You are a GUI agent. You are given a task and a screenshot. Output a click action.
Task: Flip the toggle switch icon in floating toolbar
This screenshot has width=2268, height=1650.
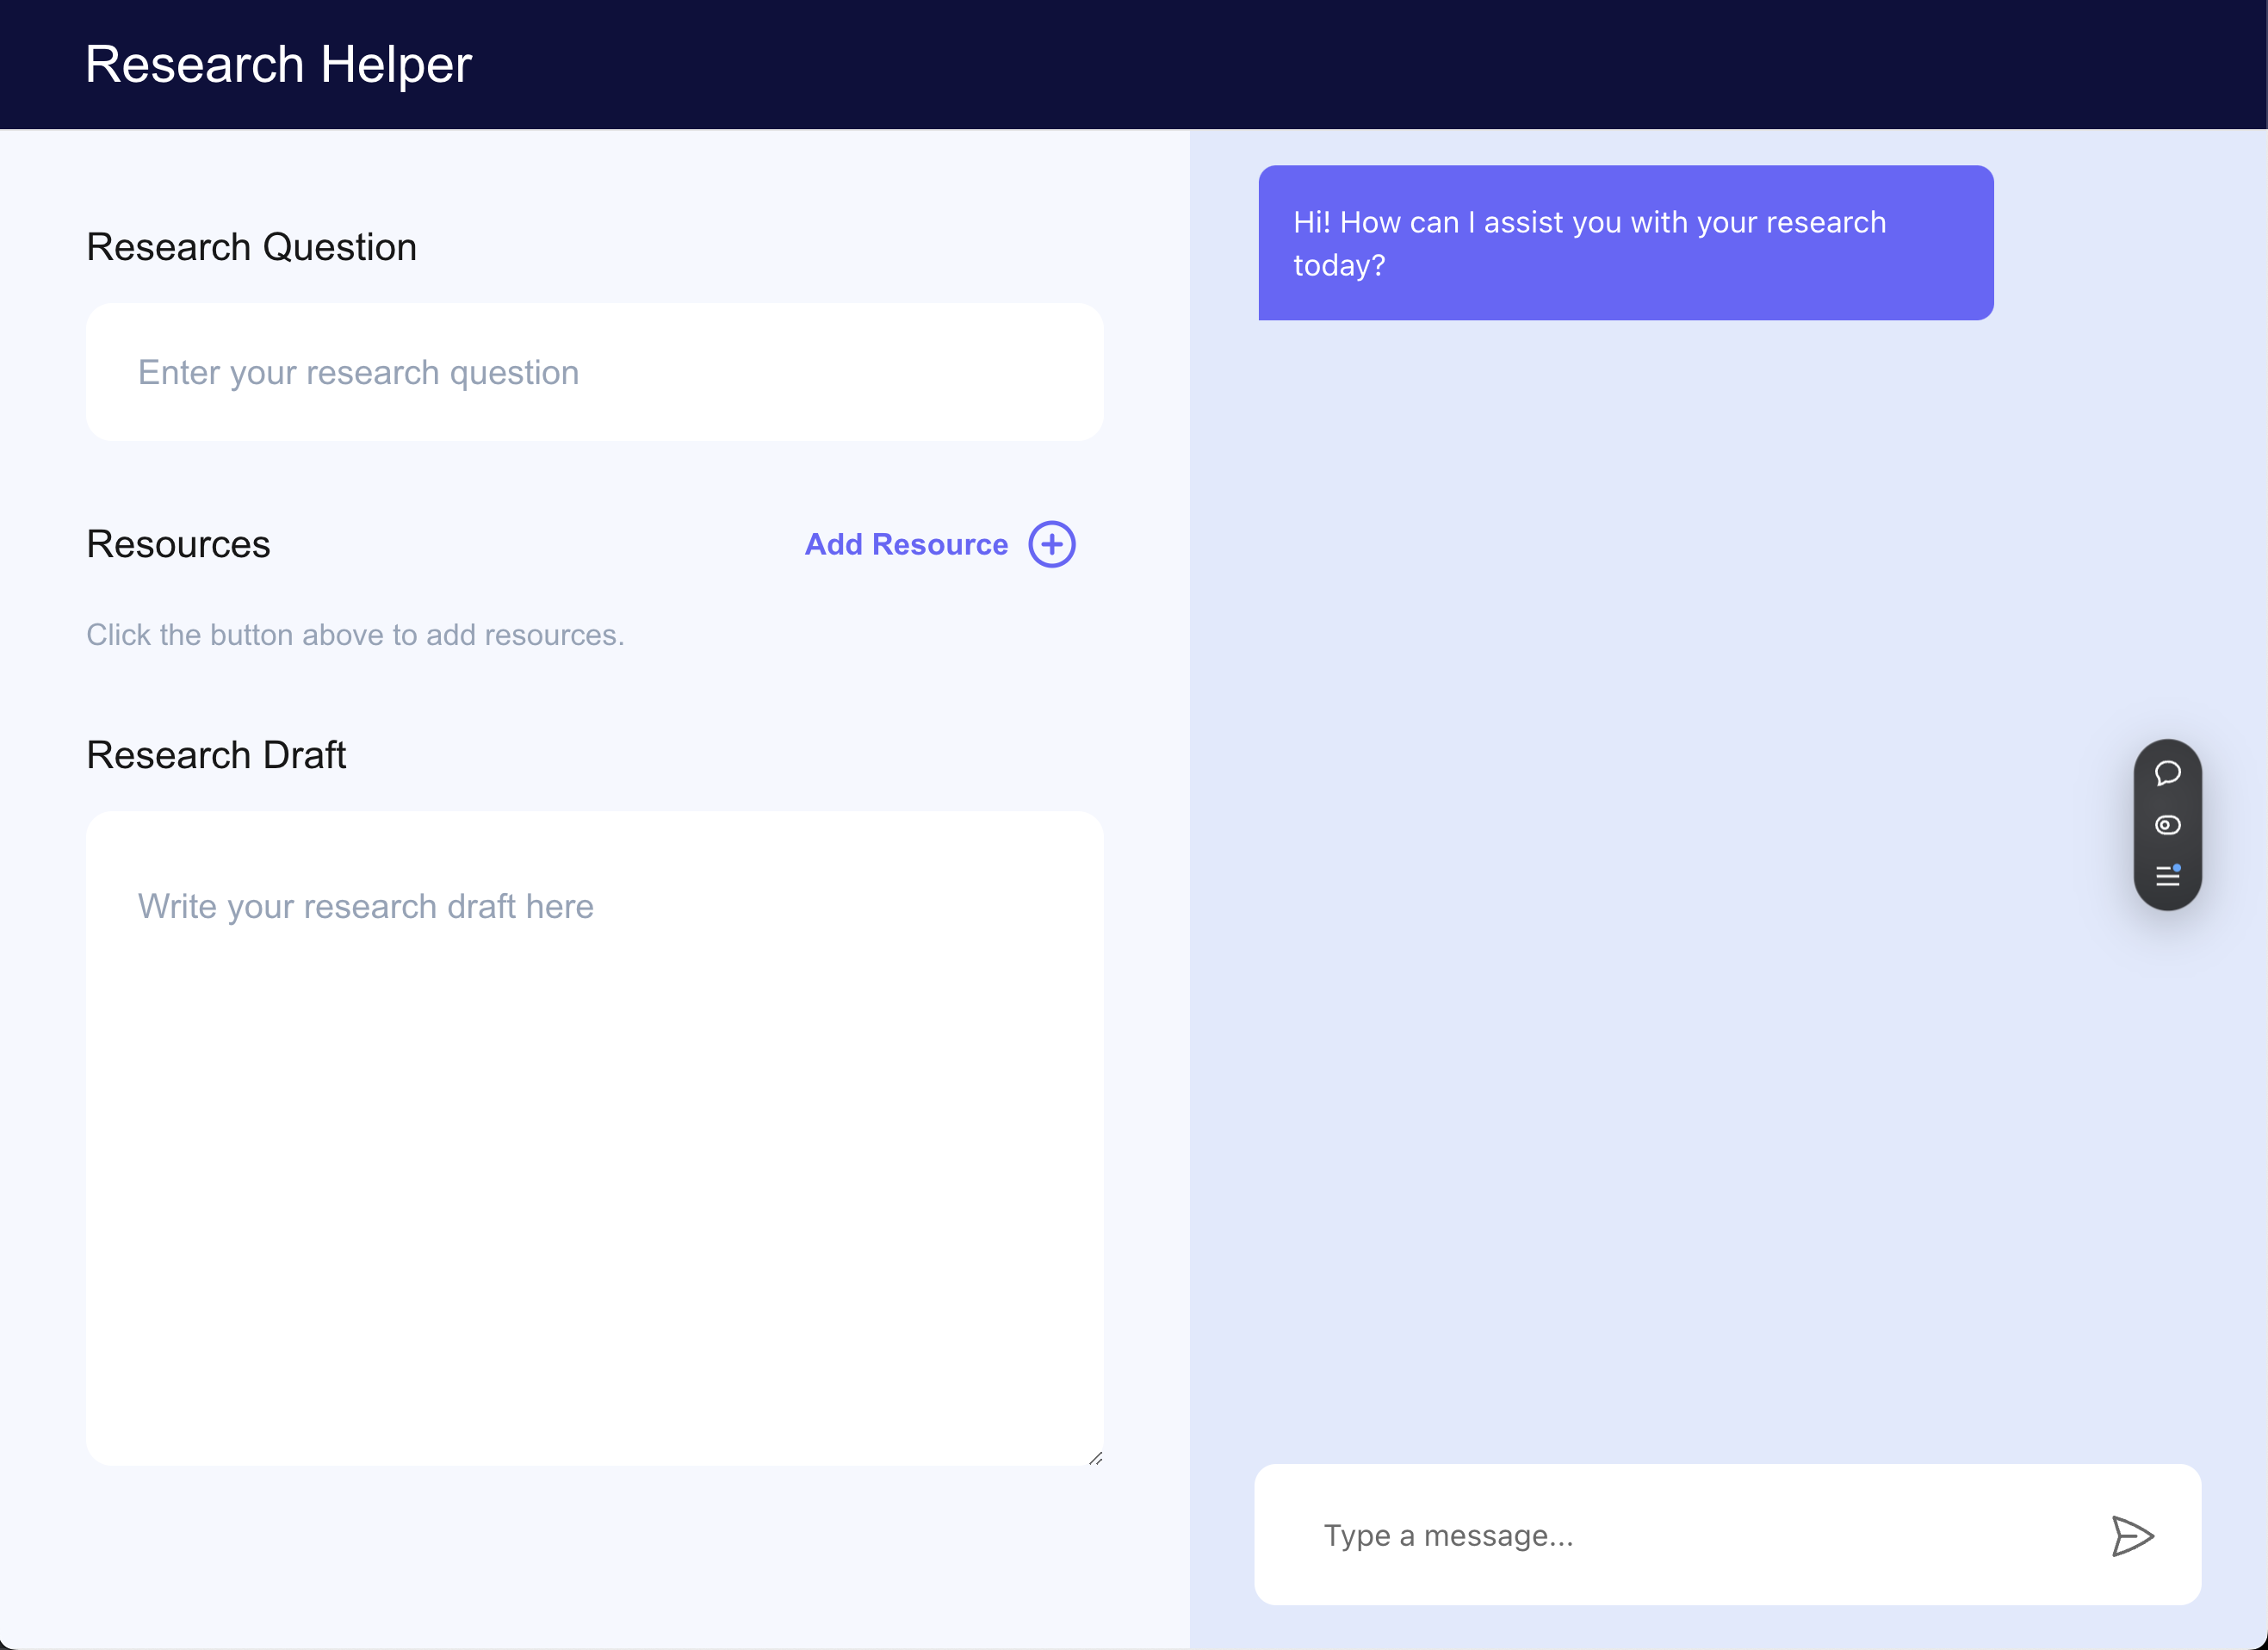[2167, 825]
